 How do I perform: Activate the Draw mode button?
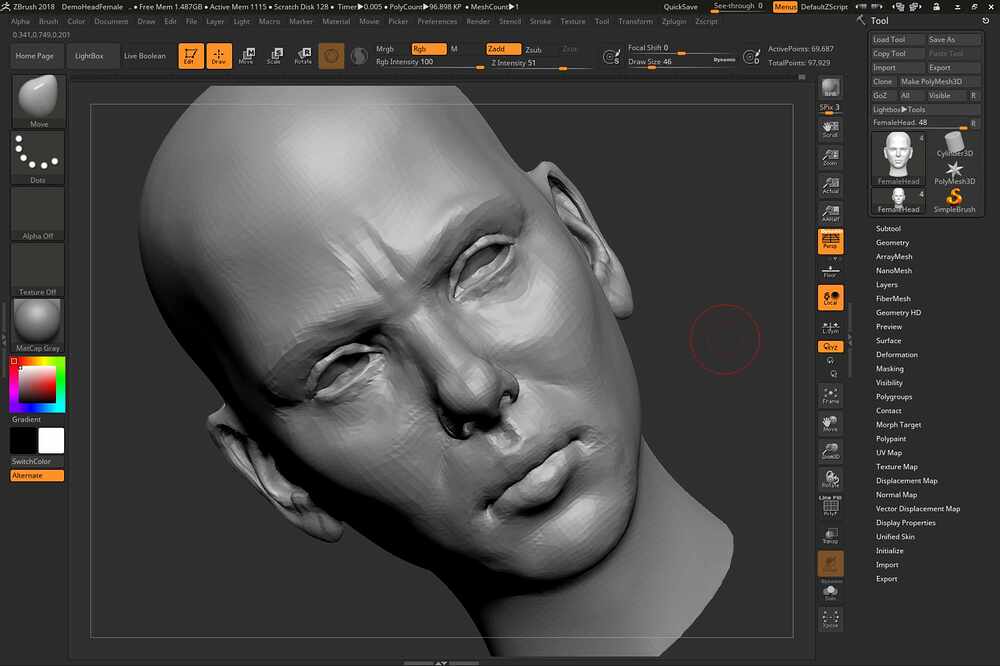coord(219,56)
